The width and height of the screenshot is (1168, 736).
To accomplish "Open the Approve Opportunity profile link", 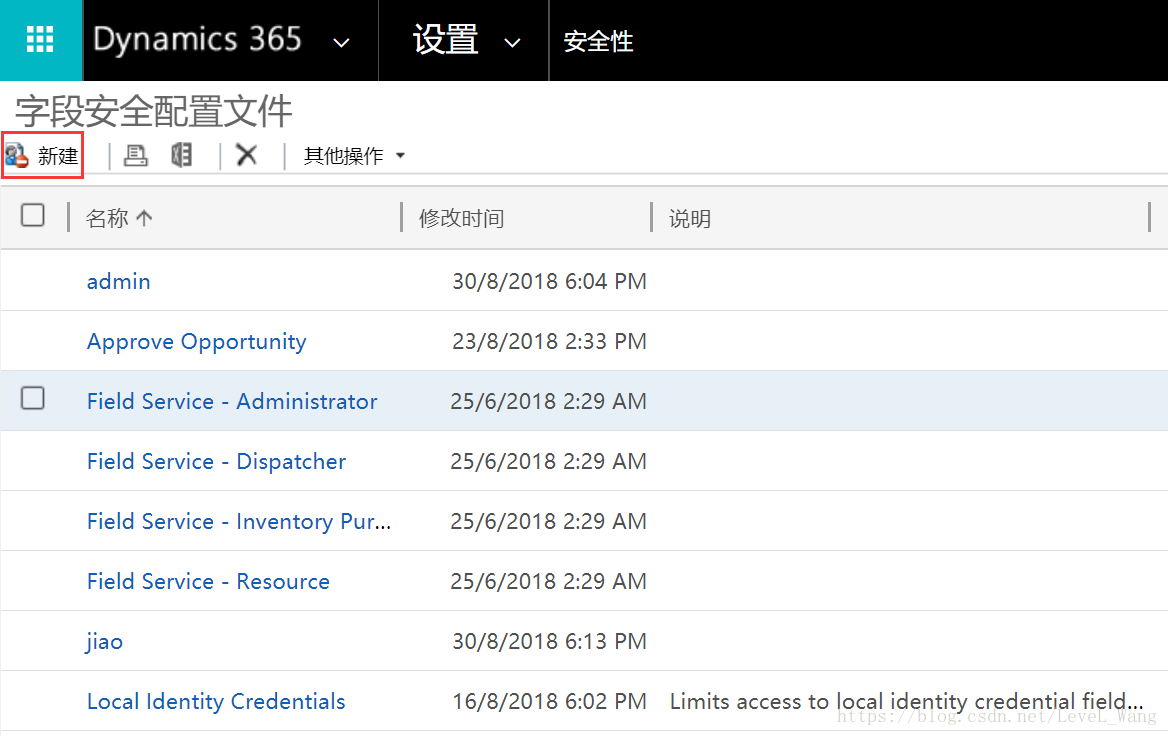I will (x=197, y=341).
